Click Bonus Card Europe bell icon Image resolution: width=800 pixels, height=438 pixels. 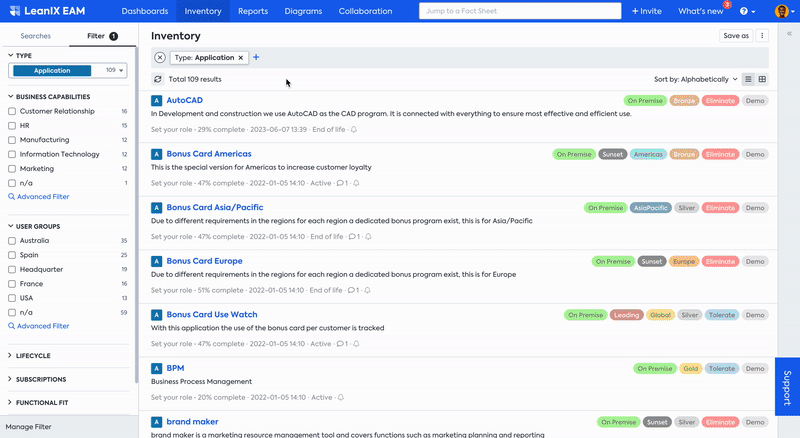coord(367,290)
